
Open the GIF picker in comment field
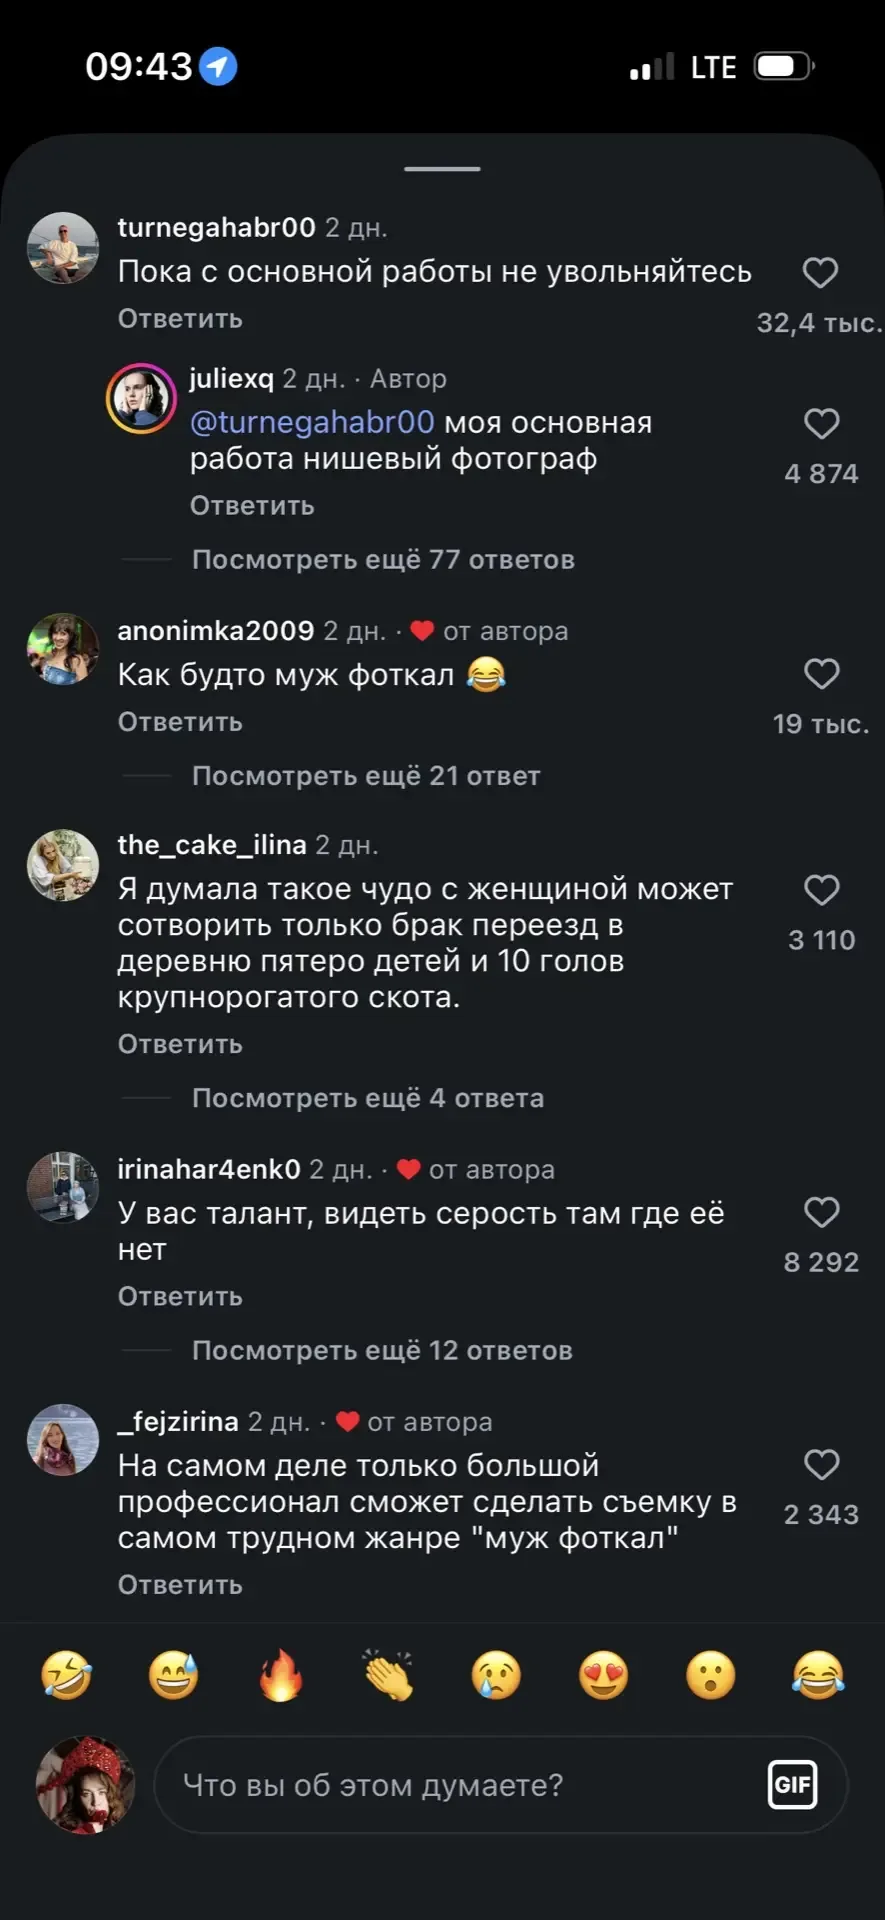[792, 1785]
